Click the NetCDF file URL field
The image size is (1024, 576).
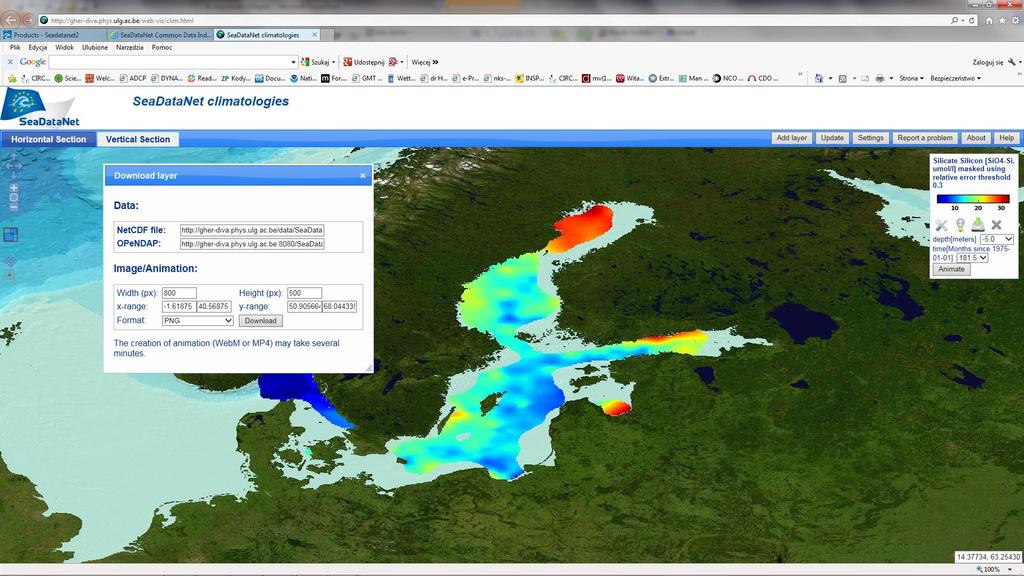(x=252, y=230)
